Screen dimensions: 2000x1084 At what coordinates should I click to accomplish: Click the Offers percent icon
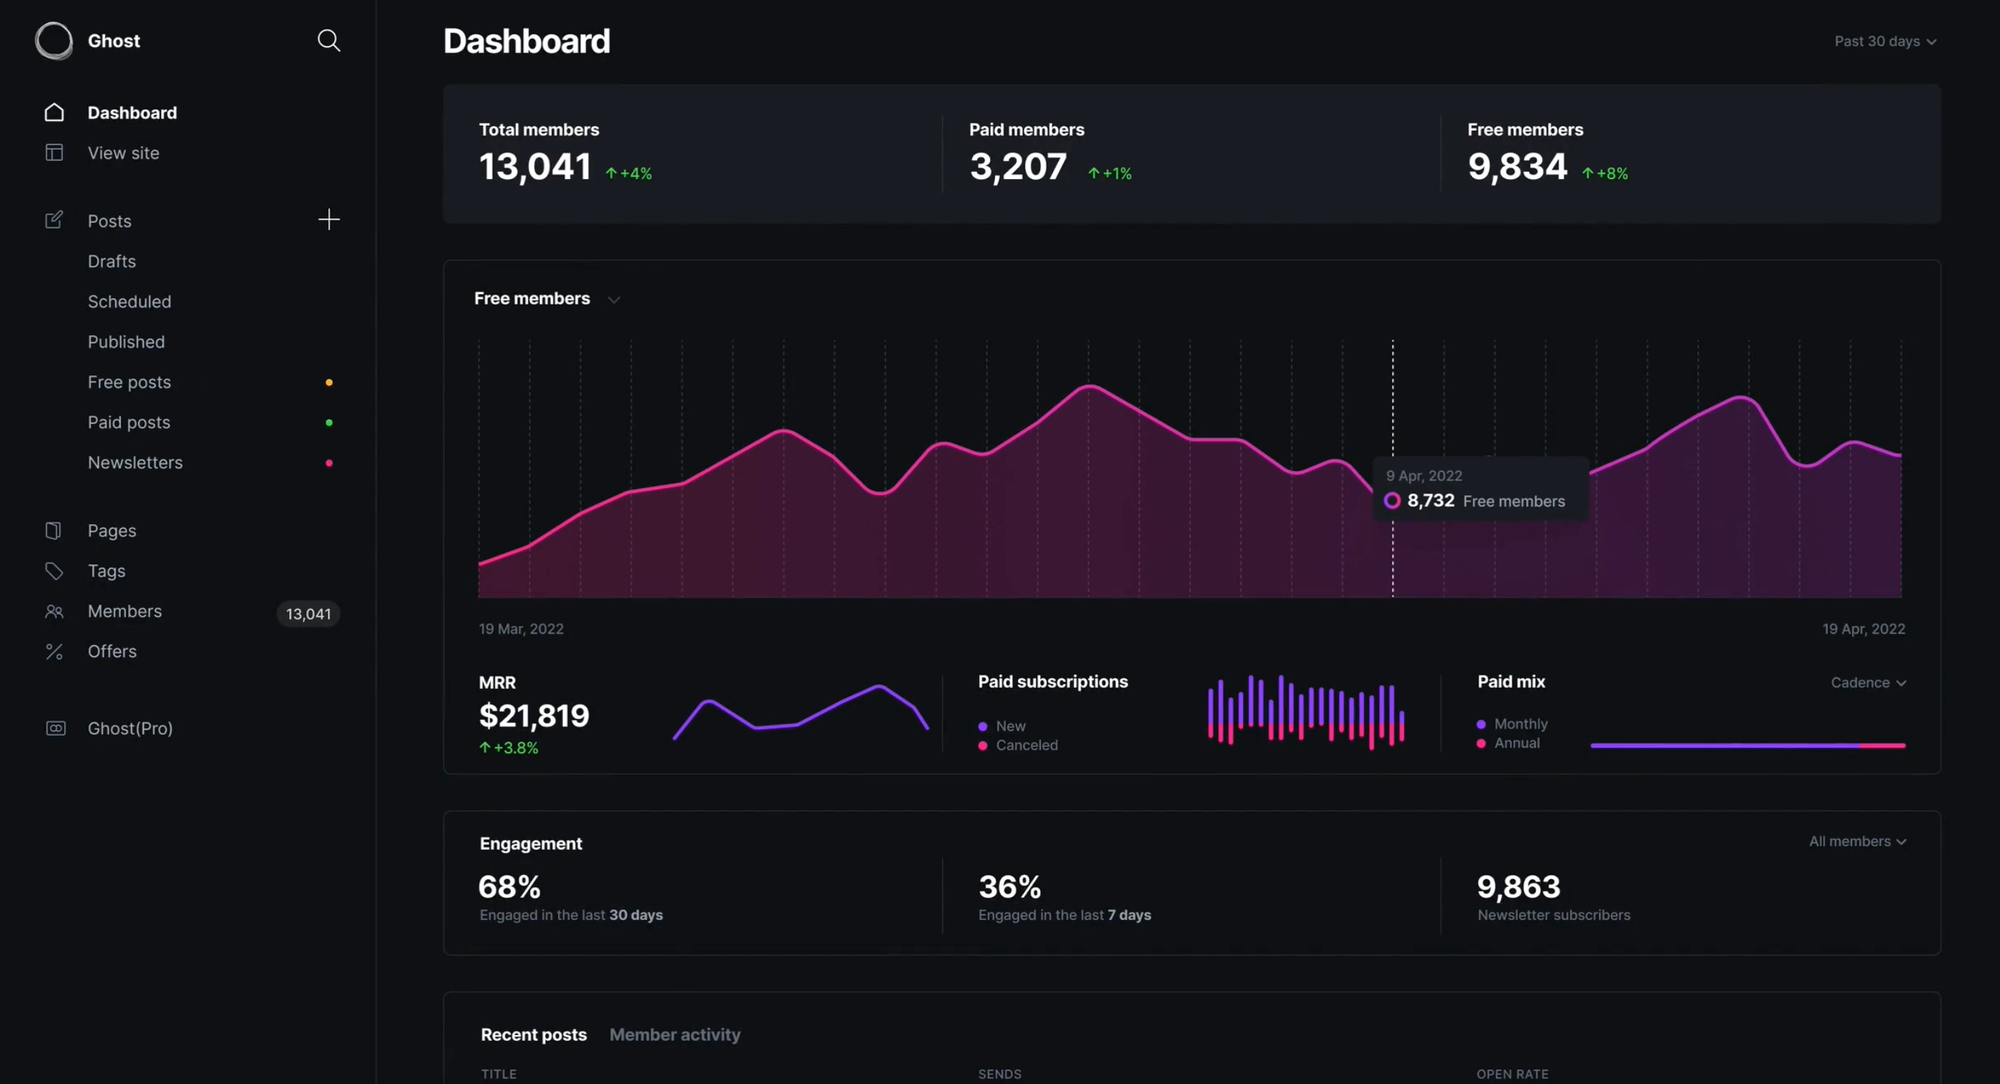[54, 651]
